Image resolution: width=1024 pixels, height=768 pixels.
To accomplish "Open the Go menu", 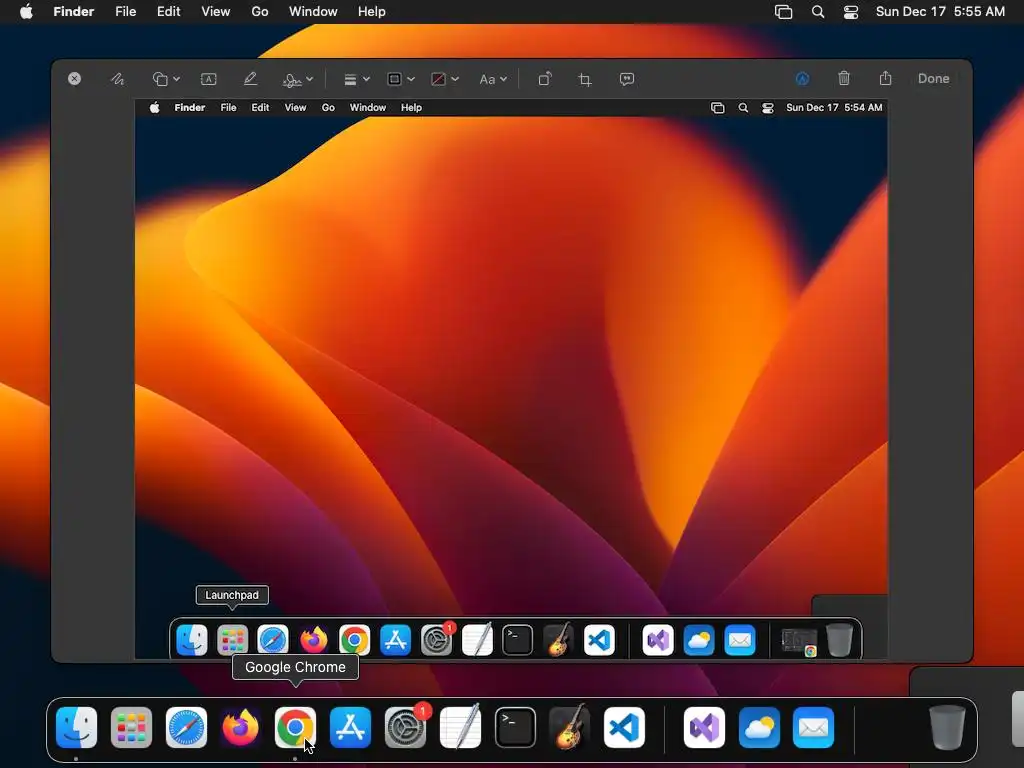I will click(x=260, y=12).
